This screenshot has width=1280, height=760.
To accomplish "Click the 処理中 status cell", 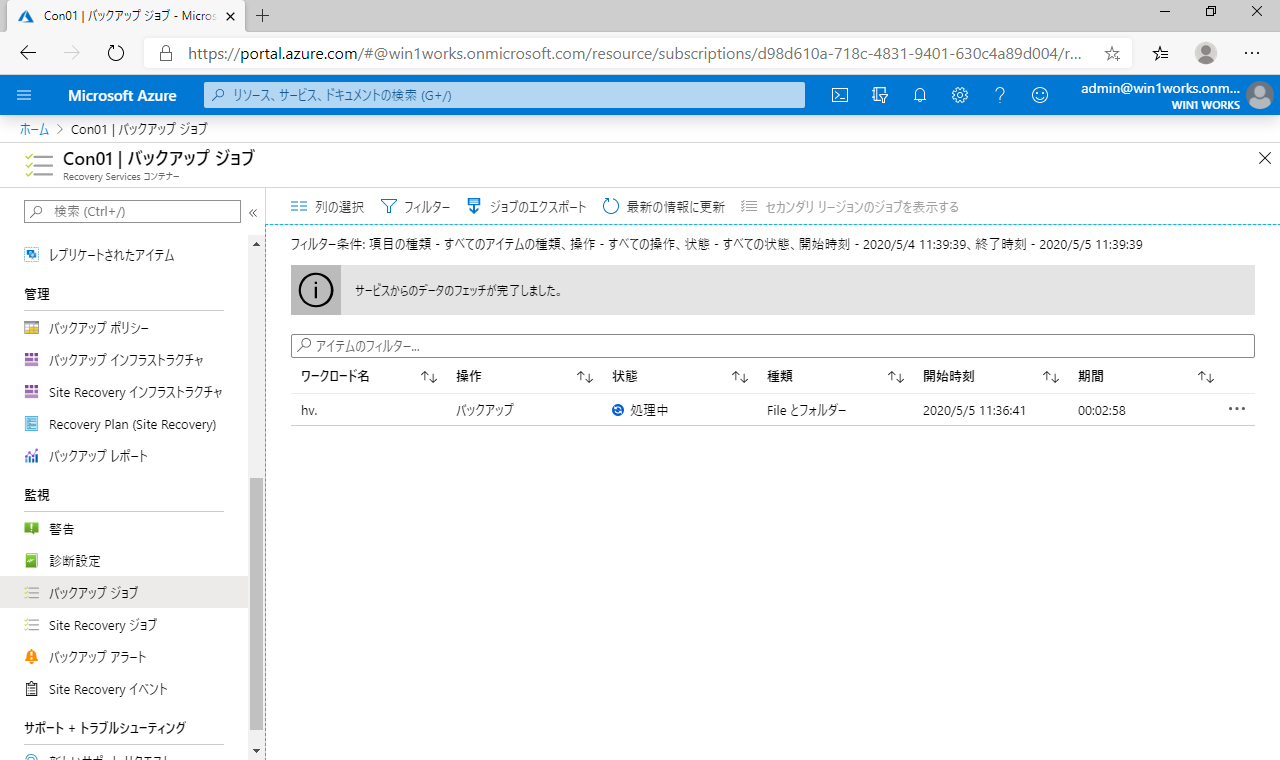I will [640, 410].
